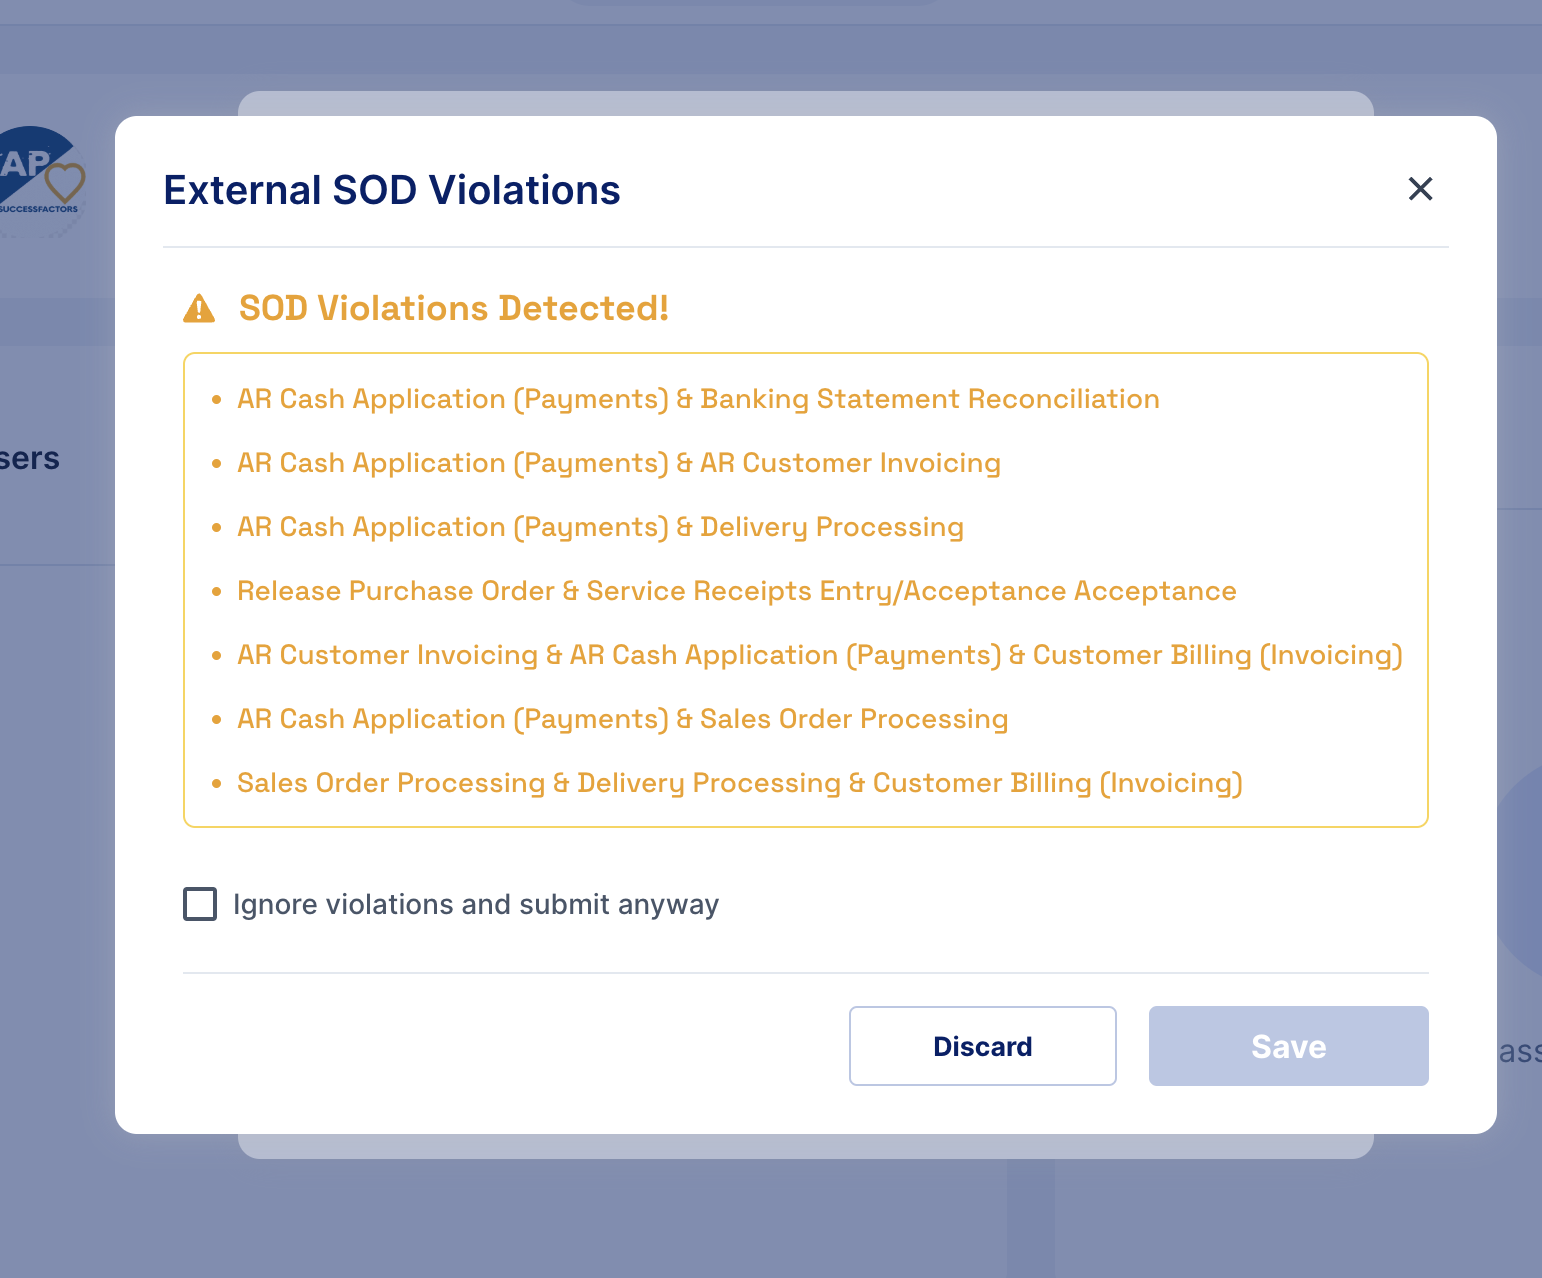
Task: Click the orange warning triangle icon
Action: [199, 309]
